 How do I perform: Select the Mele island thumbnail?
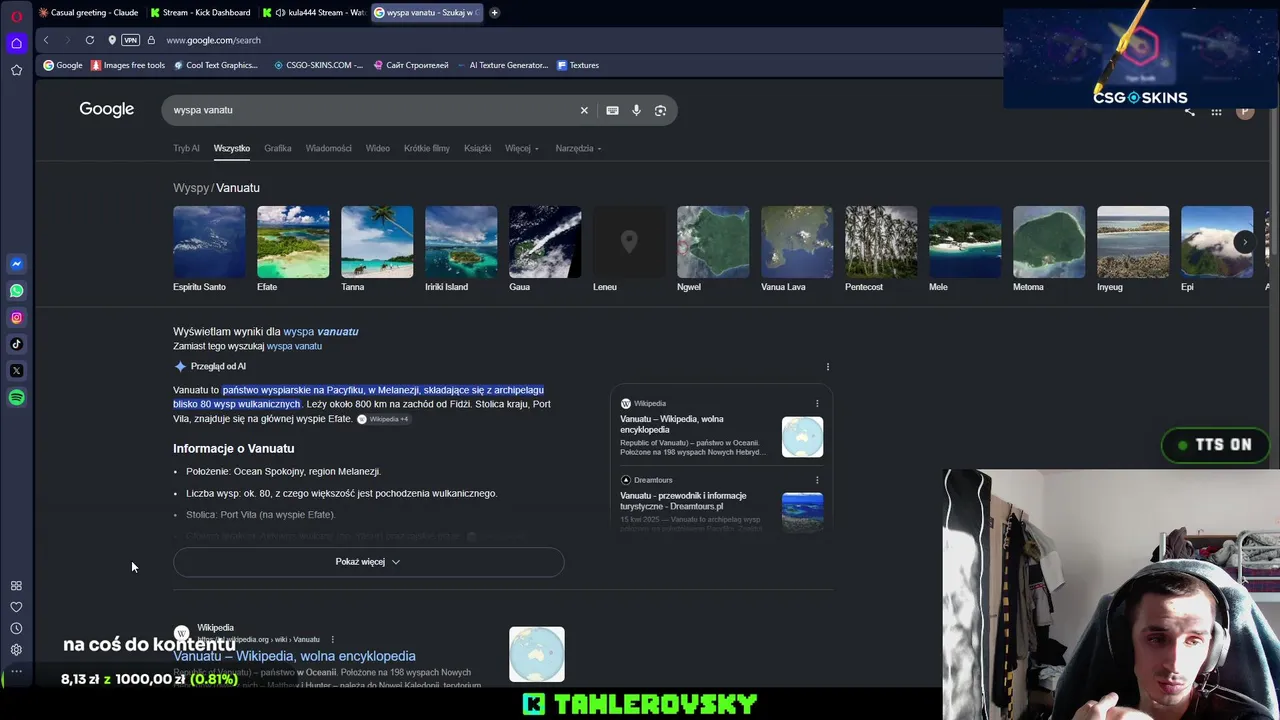[965, 242]
